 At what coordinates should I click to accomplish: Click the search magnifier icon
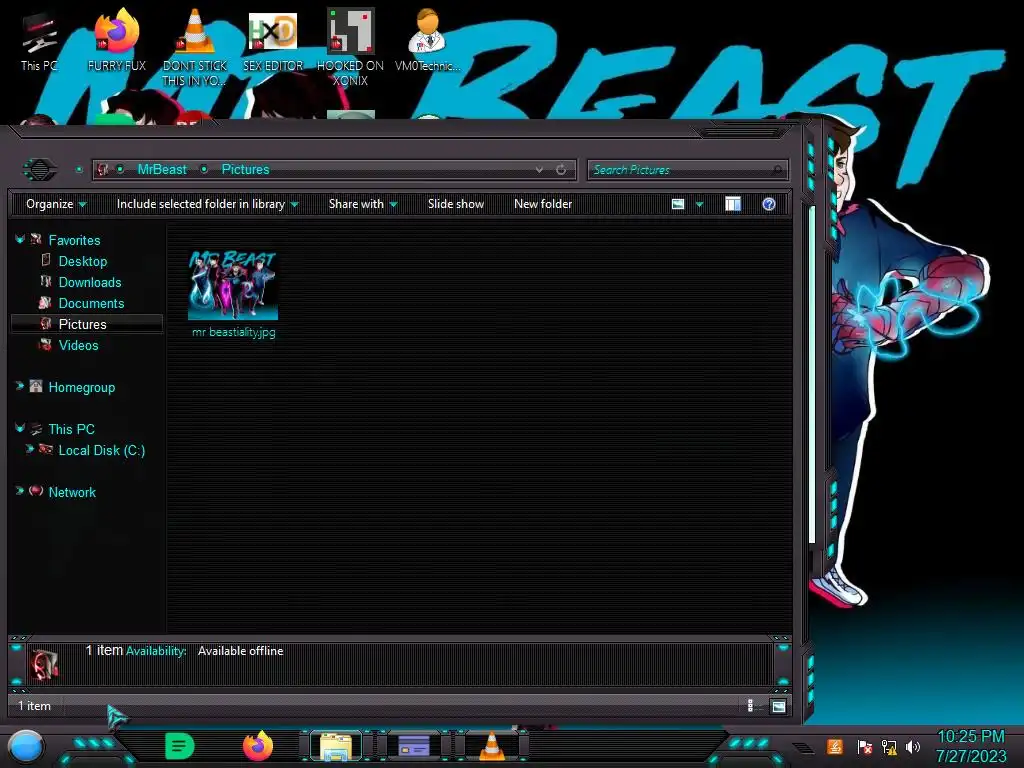click(776, 170)
